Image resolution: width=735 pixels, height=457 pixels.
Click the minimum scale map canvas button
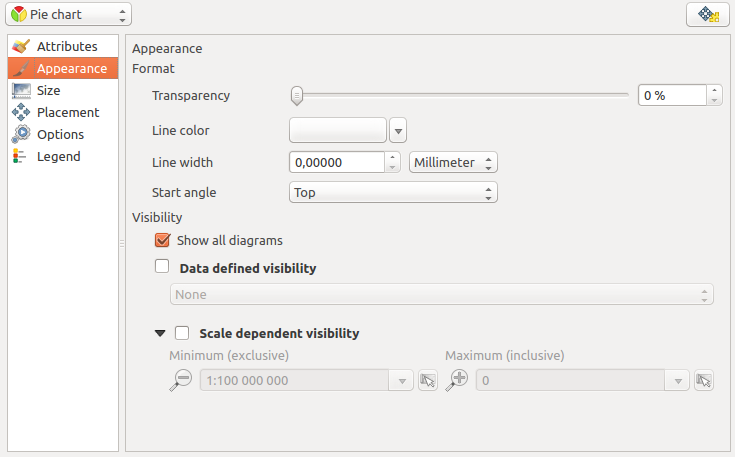(428, 380)
